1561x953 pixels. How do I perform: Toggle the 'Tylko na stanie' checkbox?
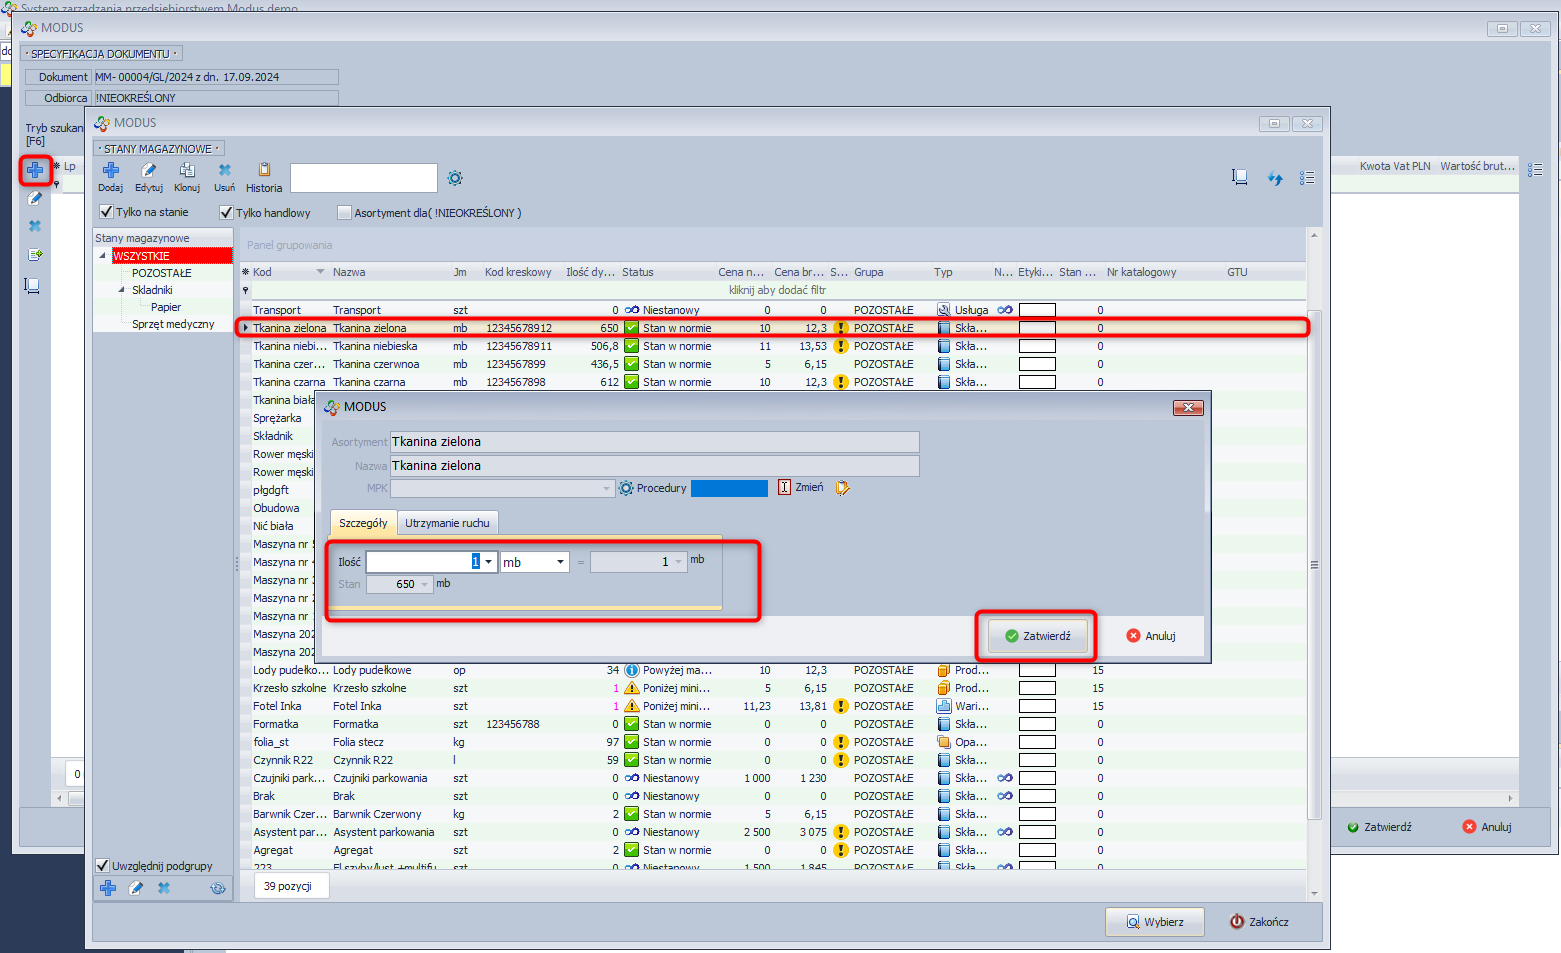click(x=107, y=212)
